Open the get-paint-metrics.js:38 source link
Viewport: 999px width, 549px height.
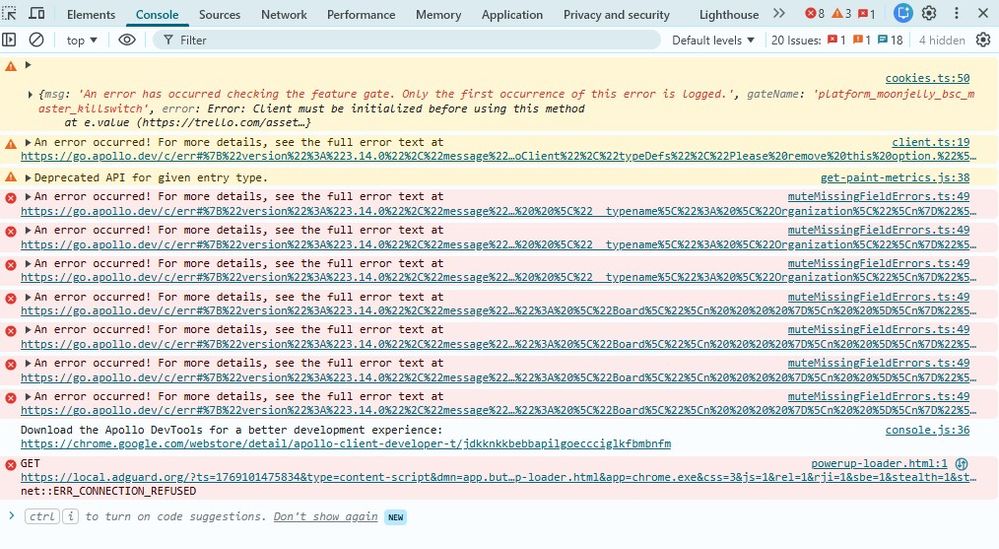[x=895, y=178]
